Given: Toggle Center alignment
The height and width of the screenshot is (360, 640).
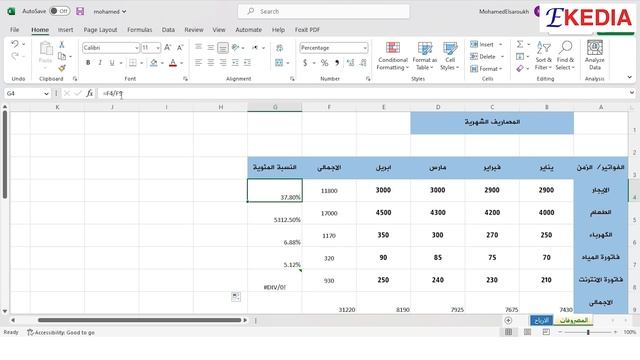Looking at the screenshot, I should coord(211,63).
